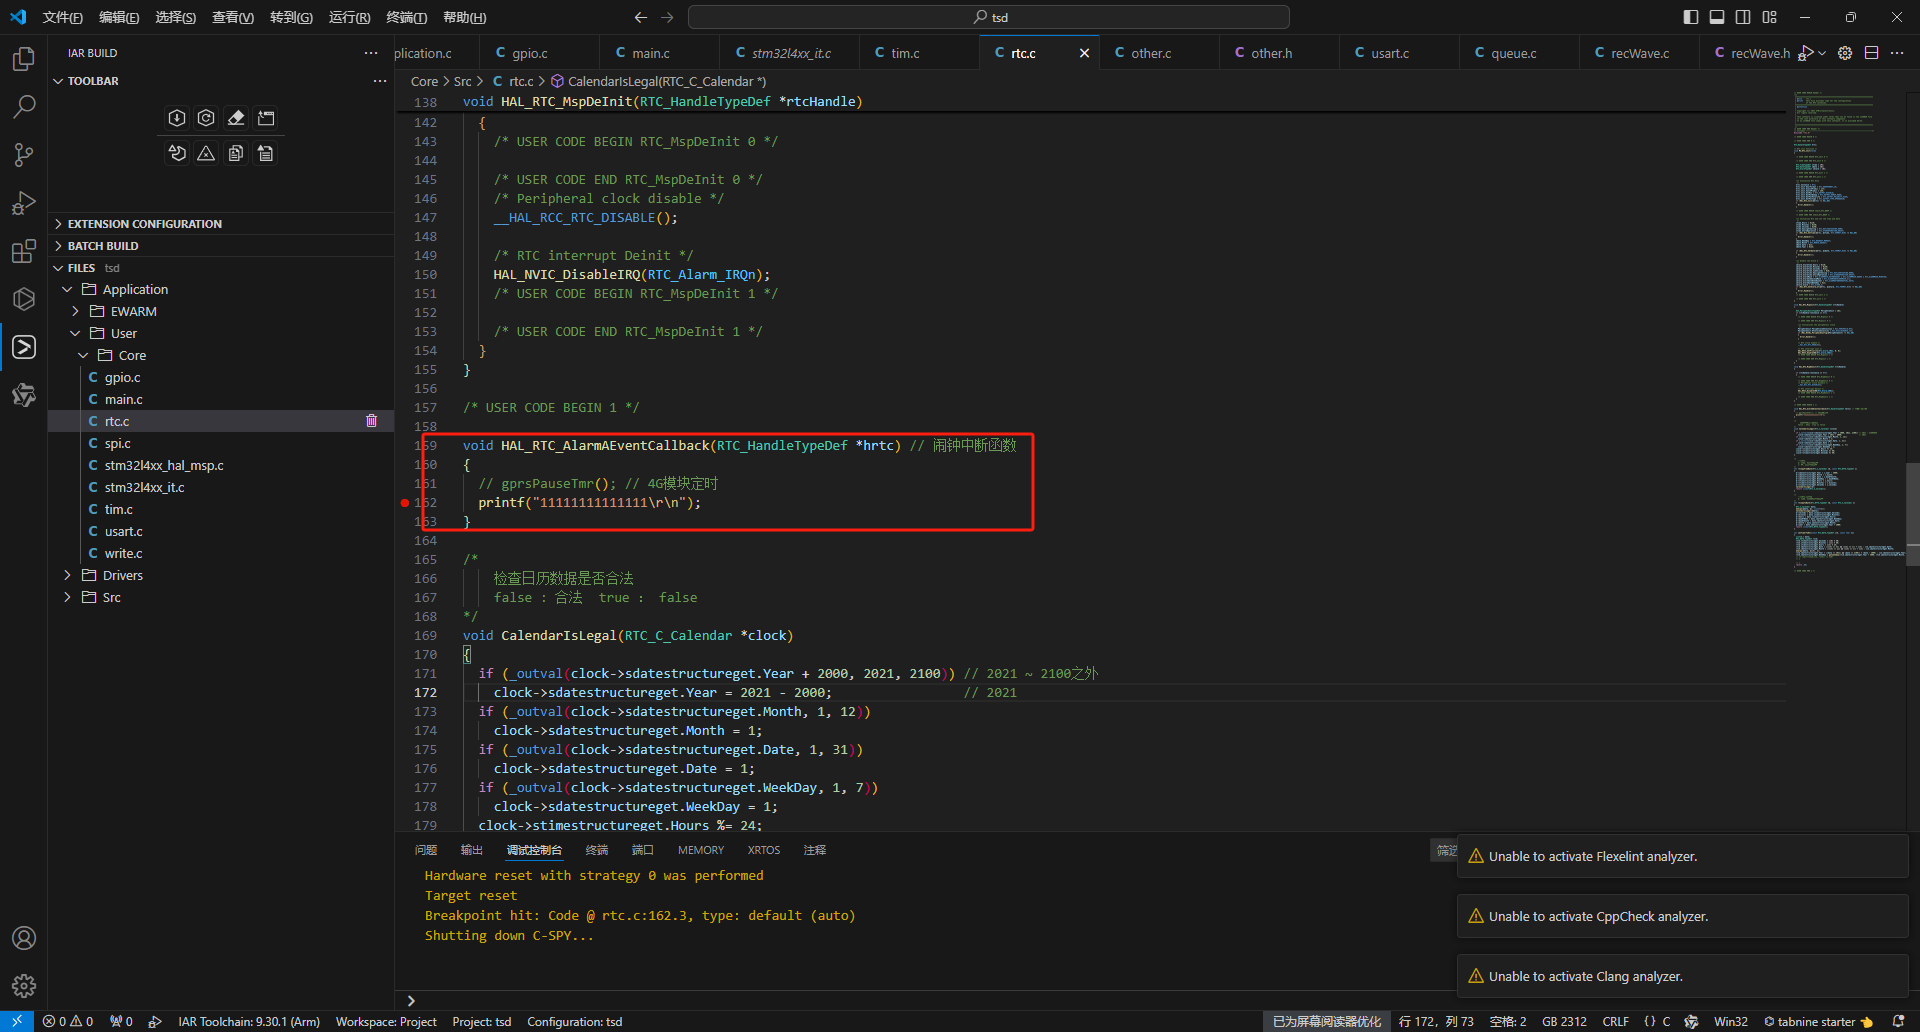1920x1032 pixels.
Task: Open the 运行(R) menu
Action: (x=349, y=17)
